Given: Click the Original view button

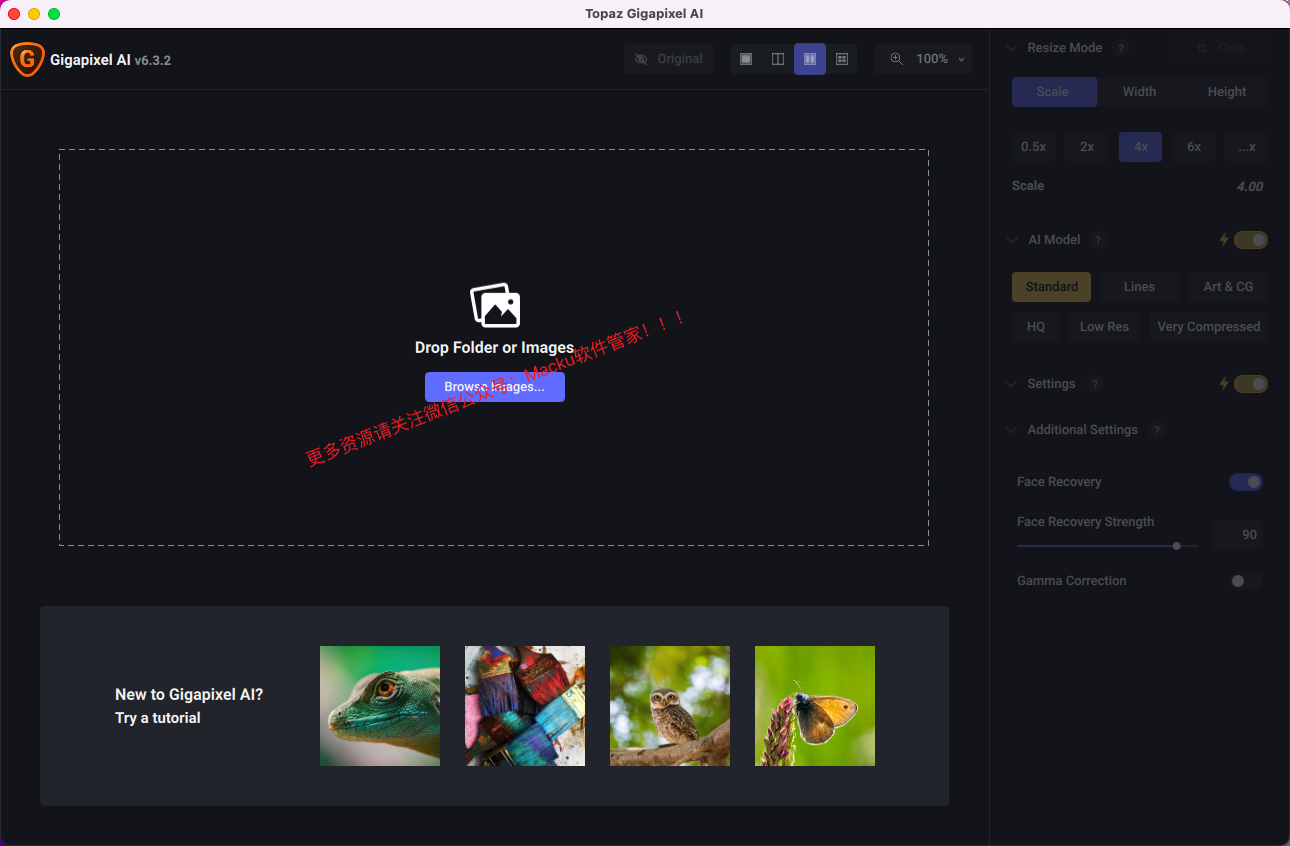Looking at the screenshot, I should coord(669,59).
